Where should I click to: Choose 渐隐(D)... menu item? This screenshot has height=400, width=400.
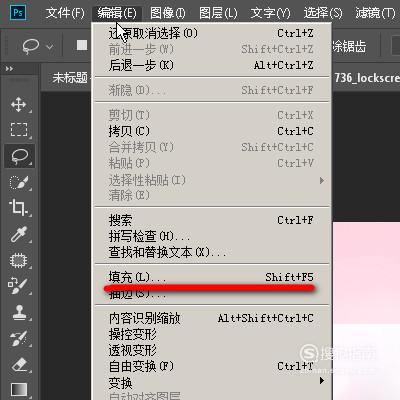click(x=211, y=90)
